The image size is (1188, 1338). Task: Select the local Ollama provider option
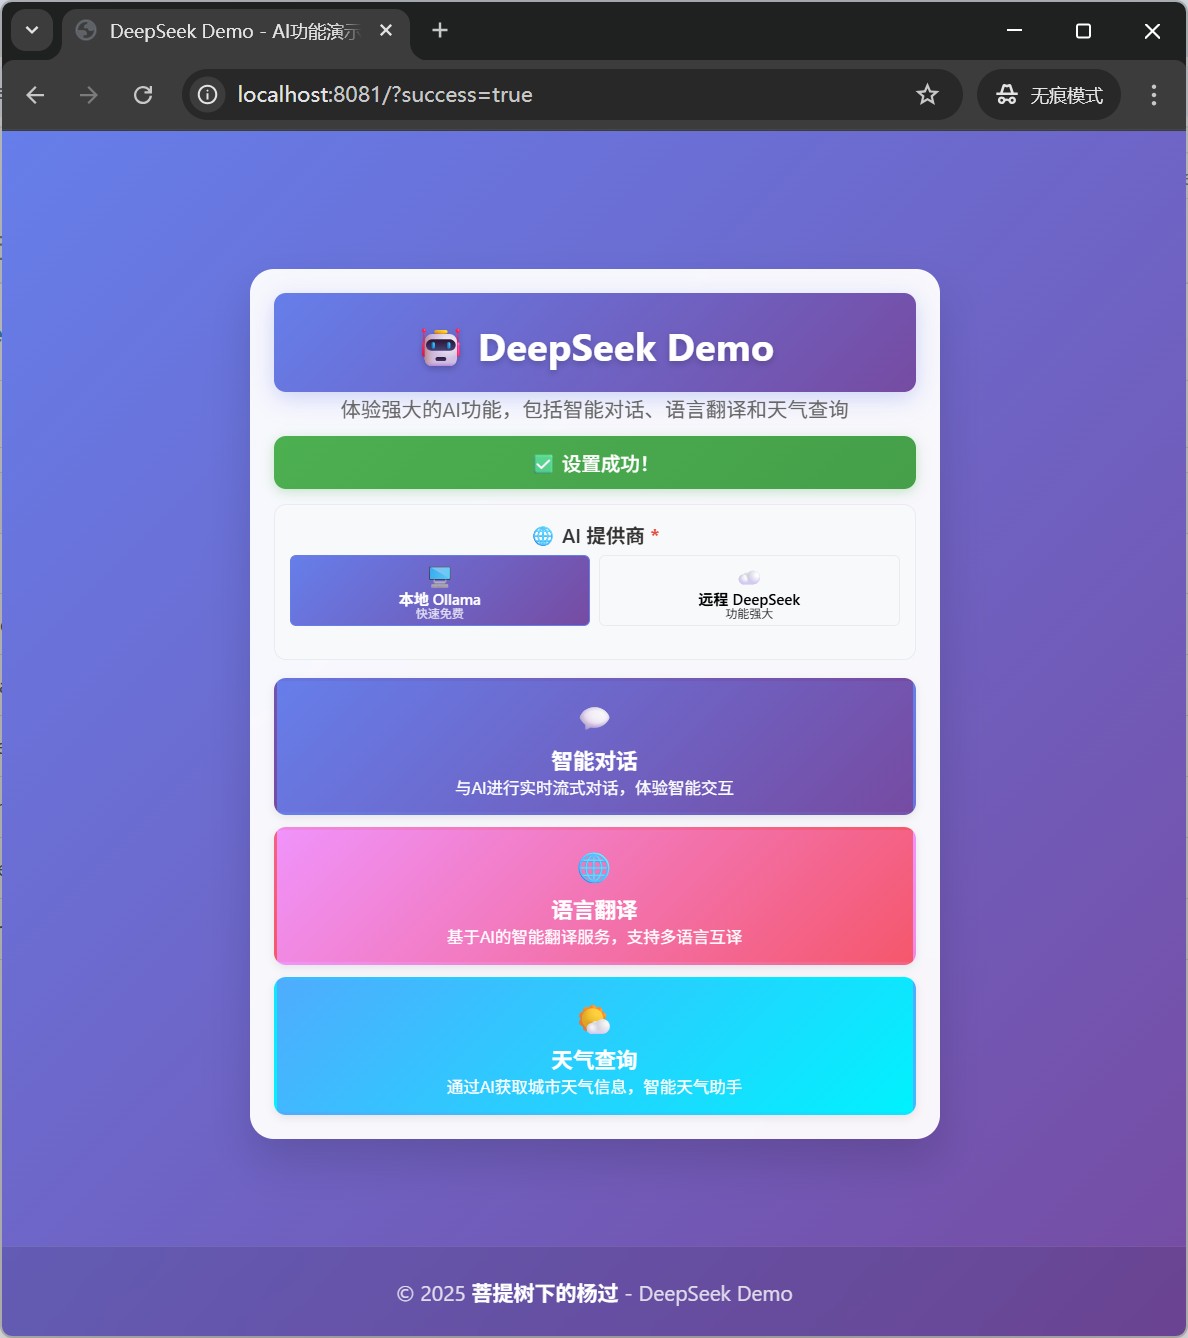point(440,591)
